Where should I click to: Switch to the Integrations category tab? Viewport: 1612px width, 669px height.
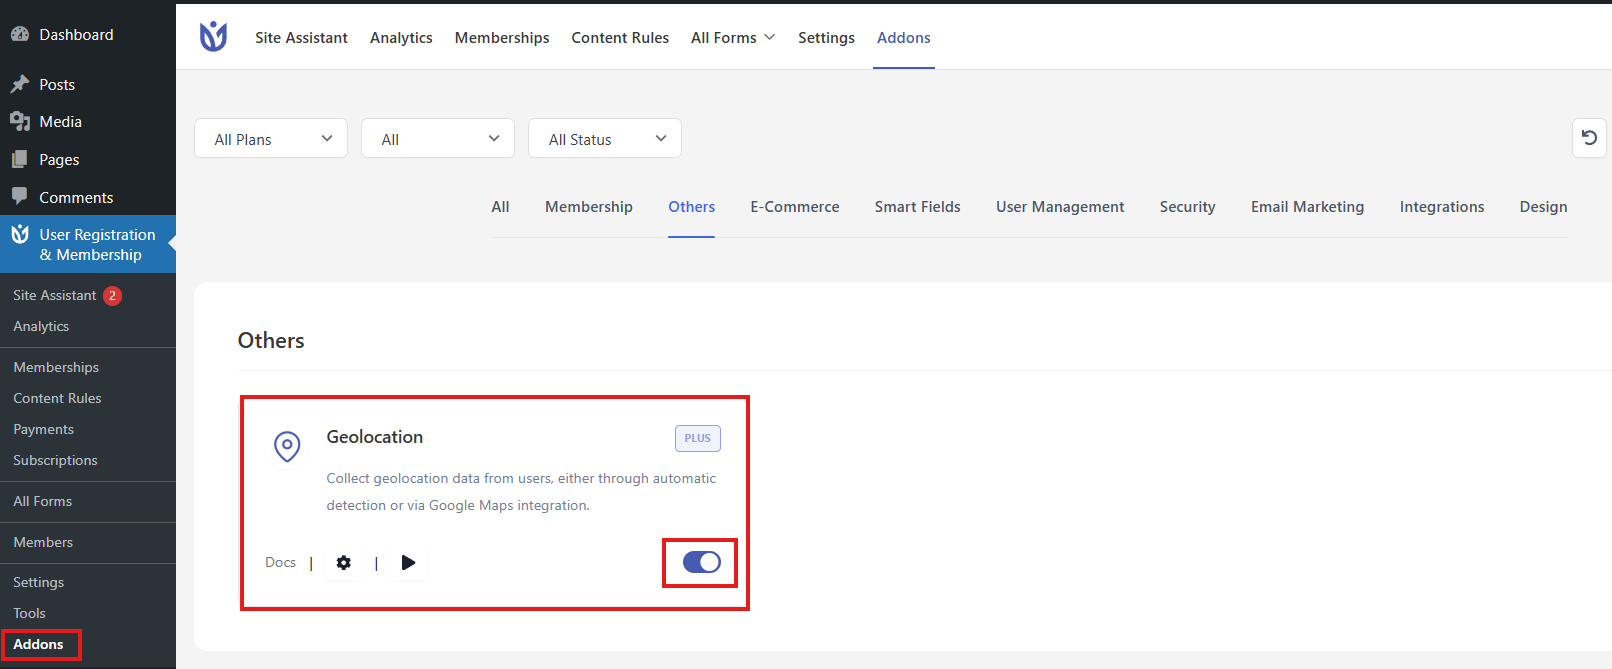pos(1442,207)
